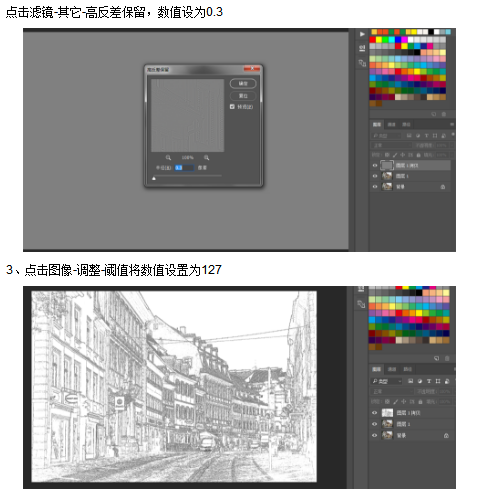Close the High Pass dialog with red X

point(252,69)
